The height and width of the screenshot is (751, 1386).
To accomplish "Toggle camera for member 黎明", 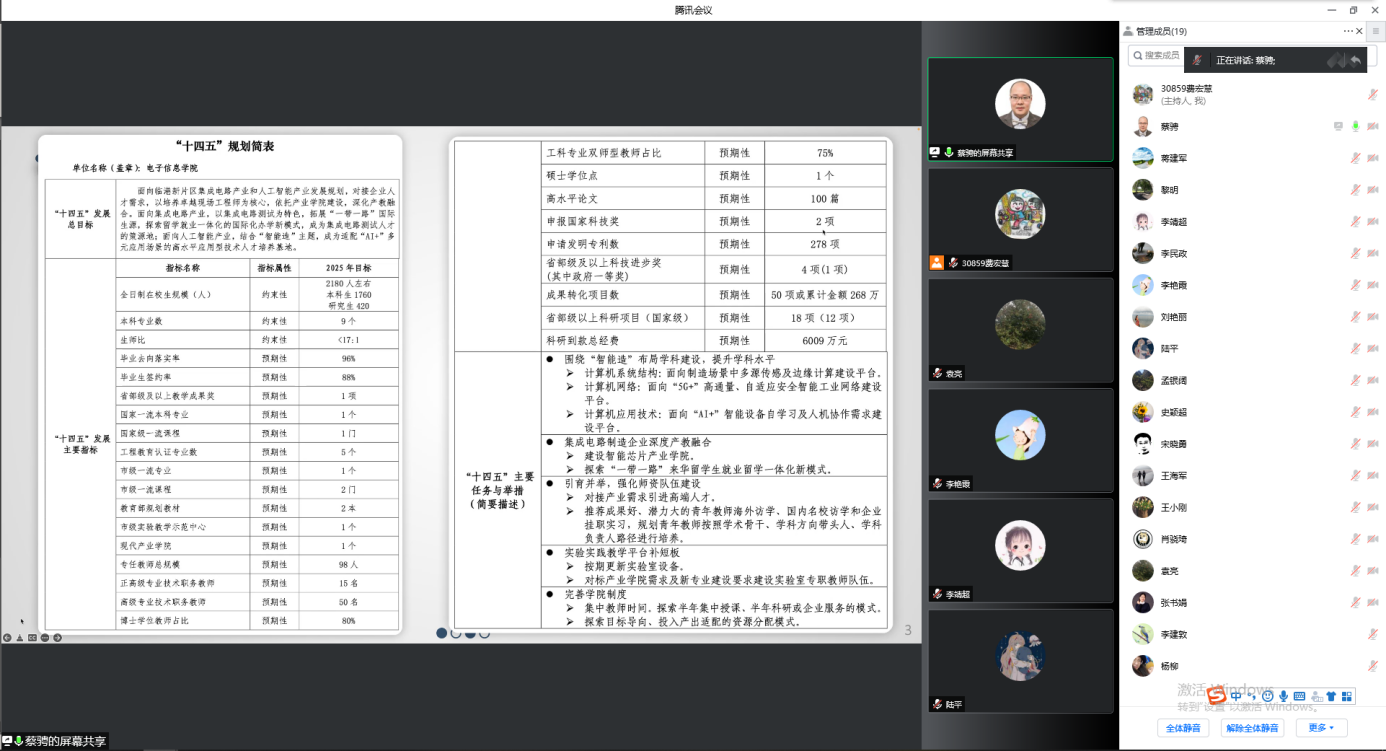I will [1372, 190].
